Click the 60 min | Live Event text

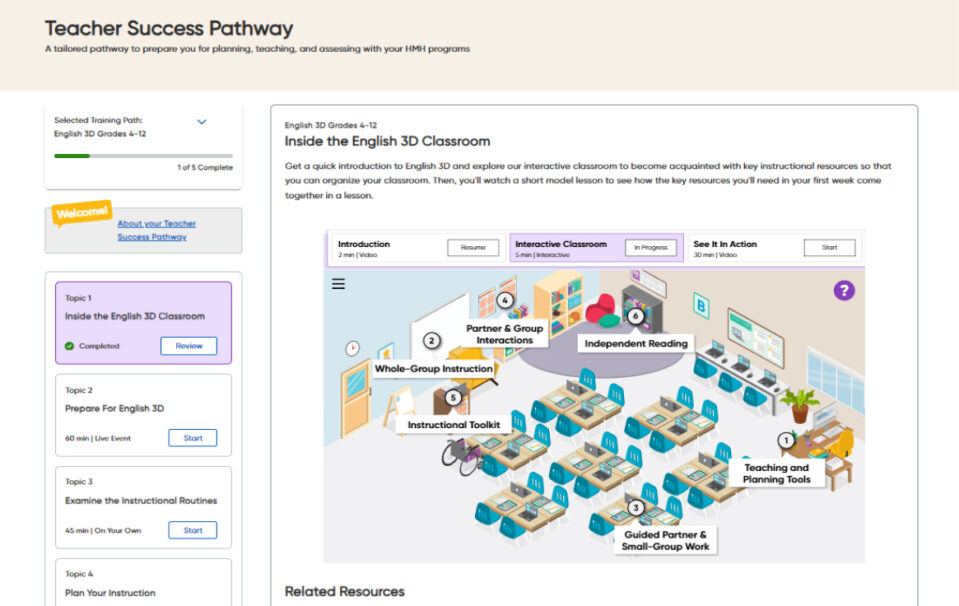(x=98, y=438)
